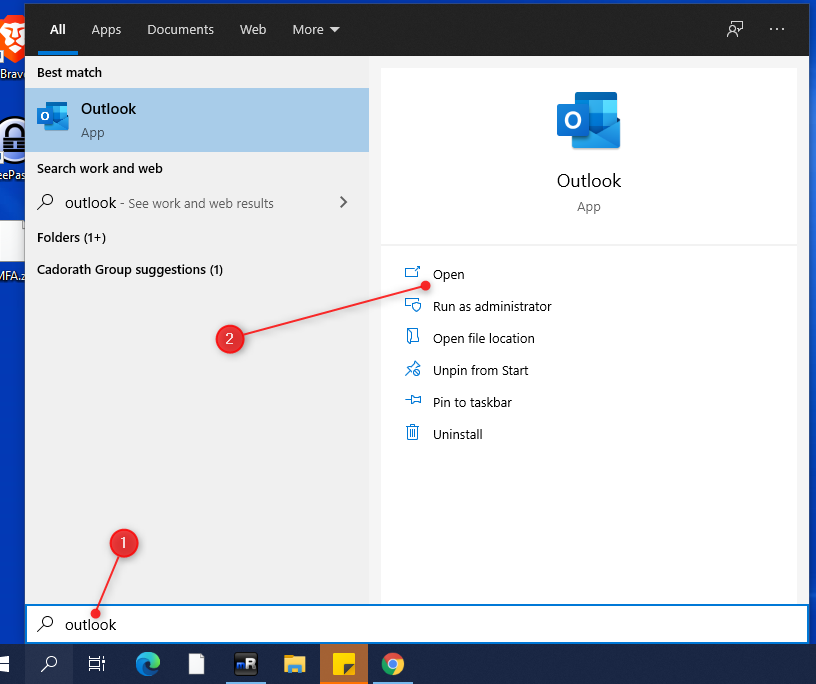The height and width of the screenshot is (684, 816).
Task: Click the Open action icon
Action: click(x=413, y=272)
